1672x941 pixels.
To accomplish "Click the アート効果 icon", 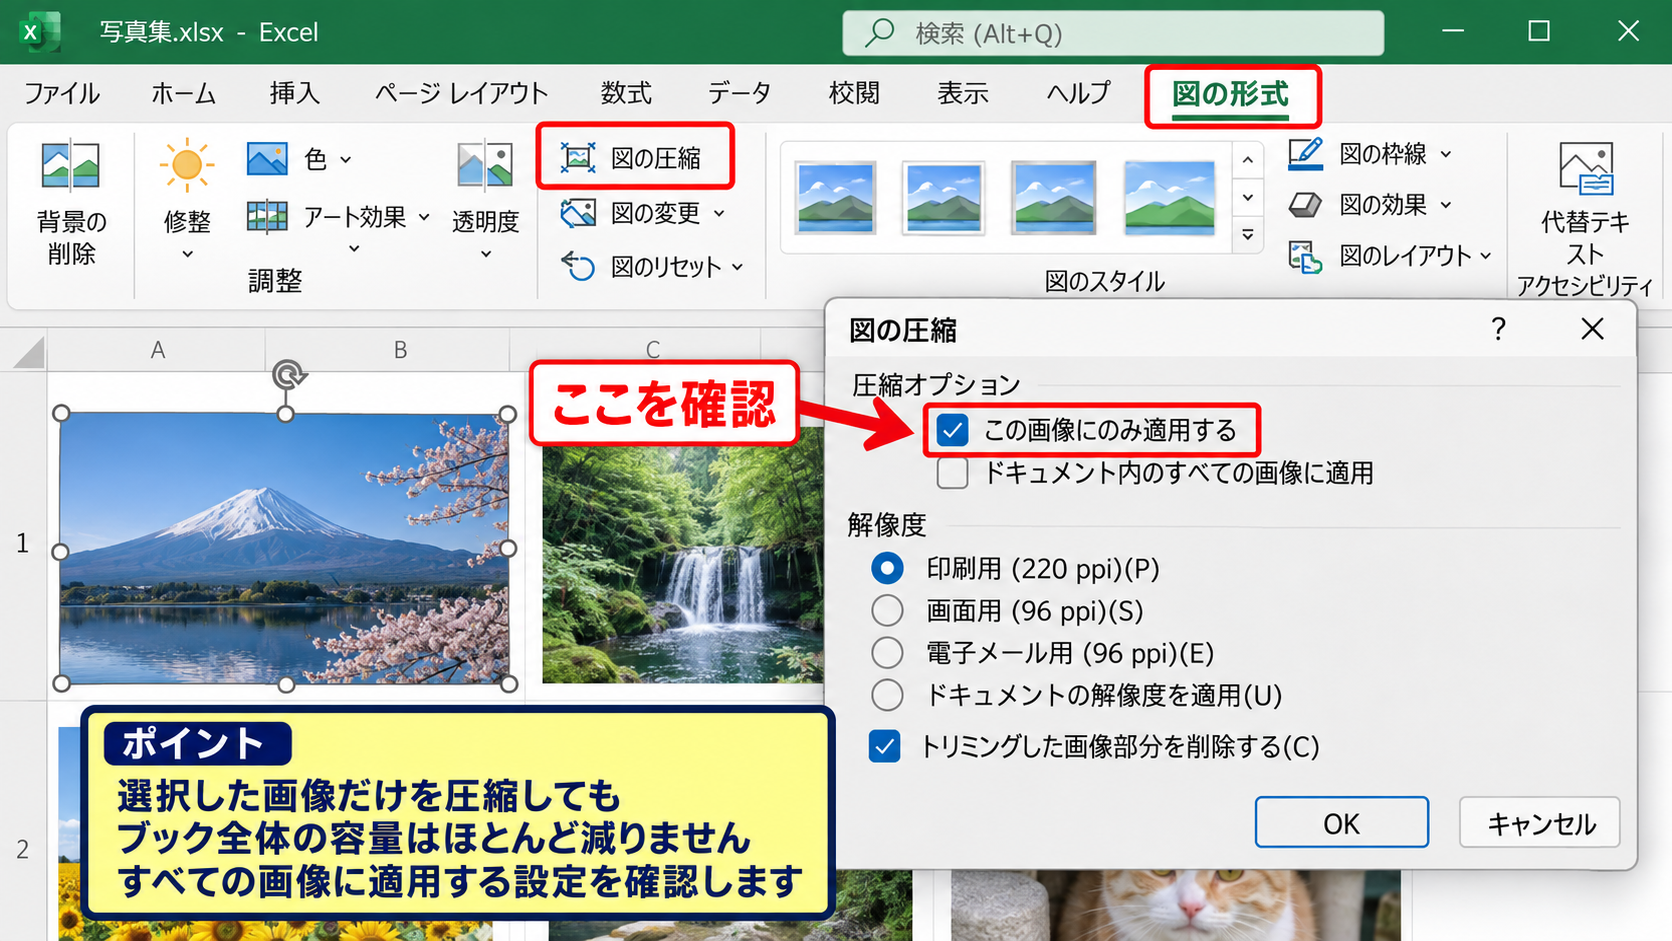I will click(267, 216).
